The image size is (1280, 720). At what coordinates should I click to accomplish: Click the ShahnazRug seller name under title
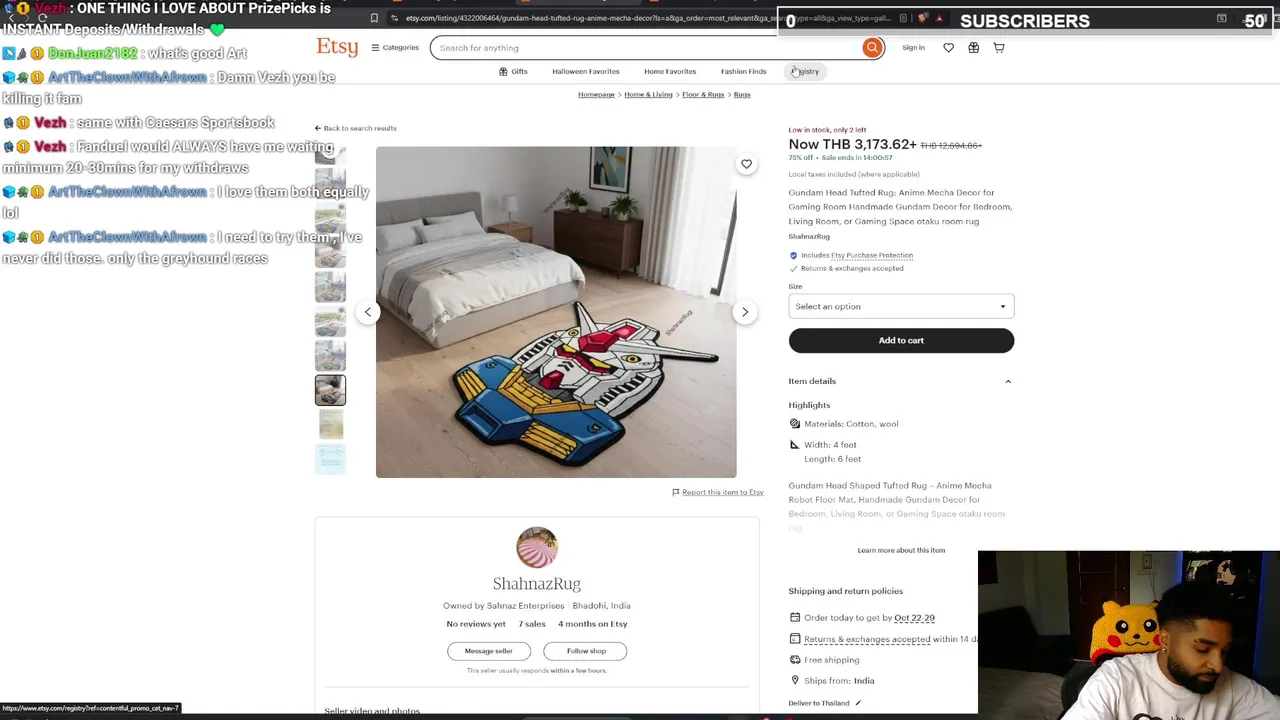(x=809, y=236)
